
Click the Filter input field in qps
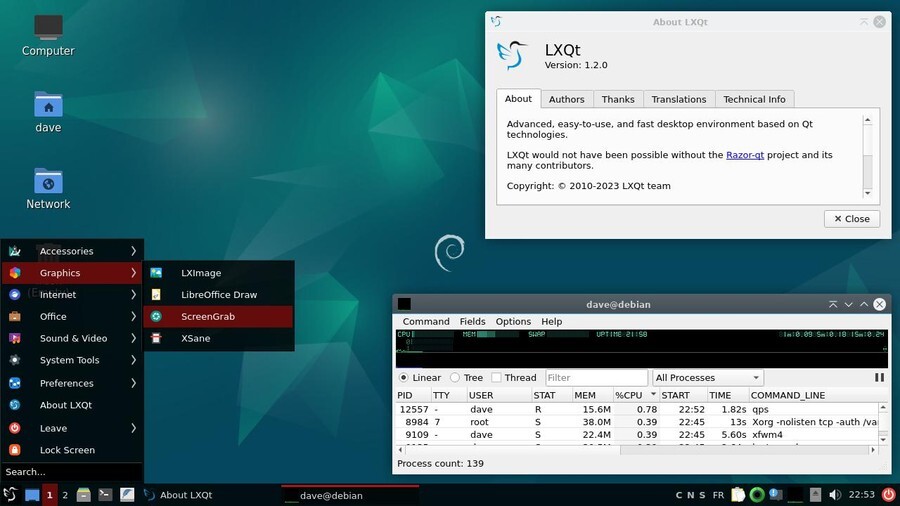coord(596,377)
